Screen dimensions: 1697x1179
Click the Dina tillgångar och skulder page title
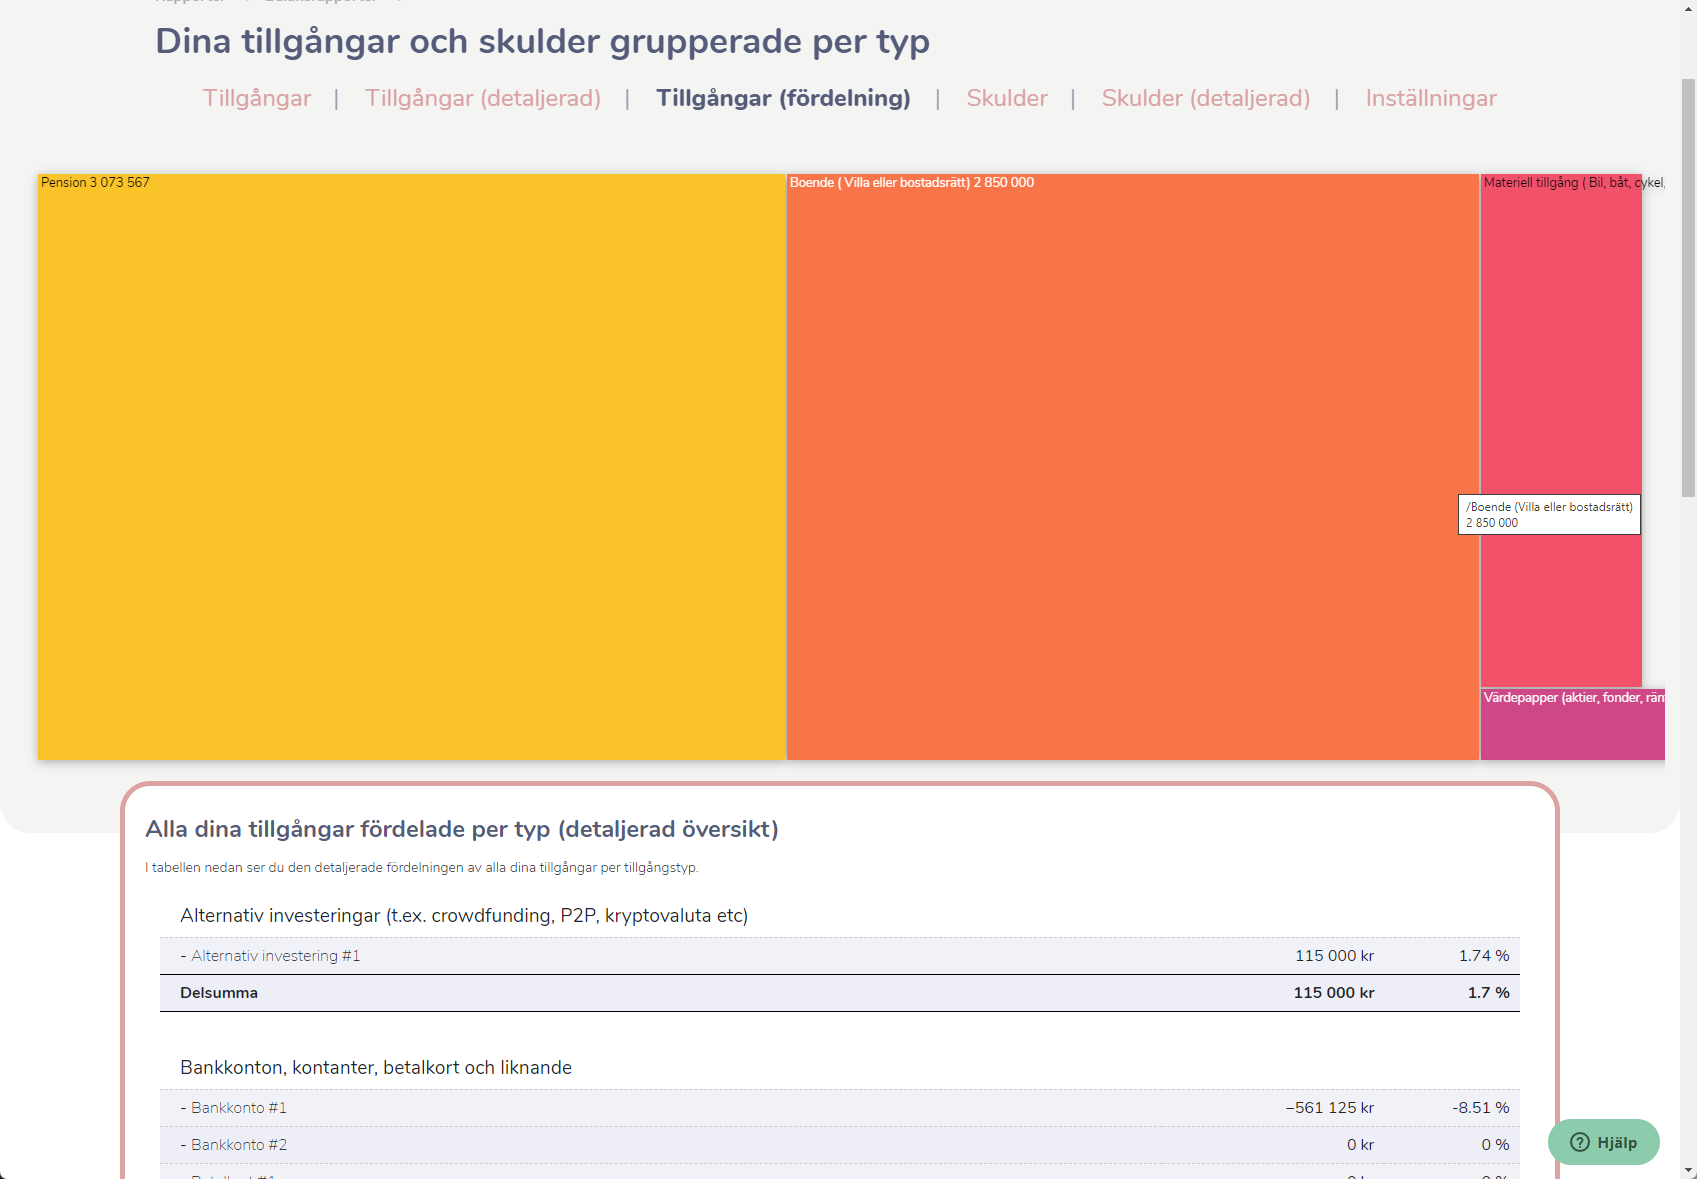pos(542,41)
